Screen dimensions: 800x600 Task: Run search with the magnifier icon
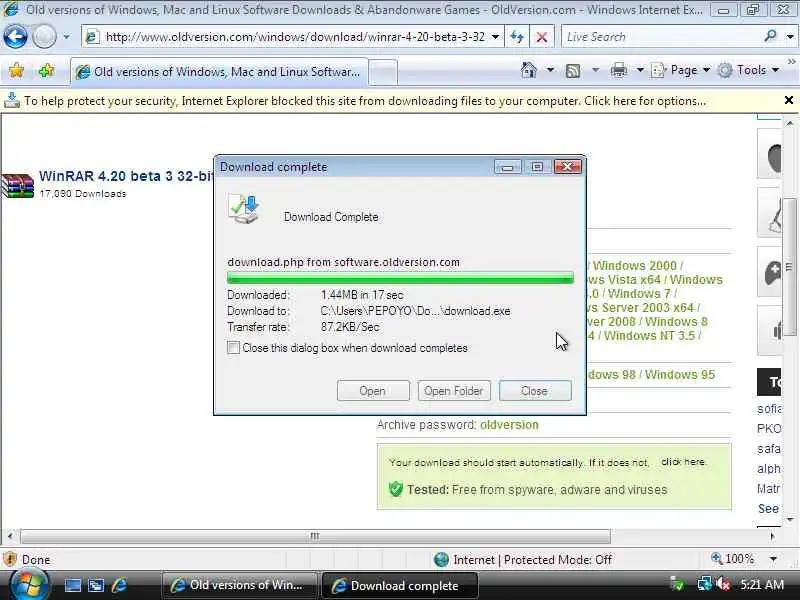771,36
